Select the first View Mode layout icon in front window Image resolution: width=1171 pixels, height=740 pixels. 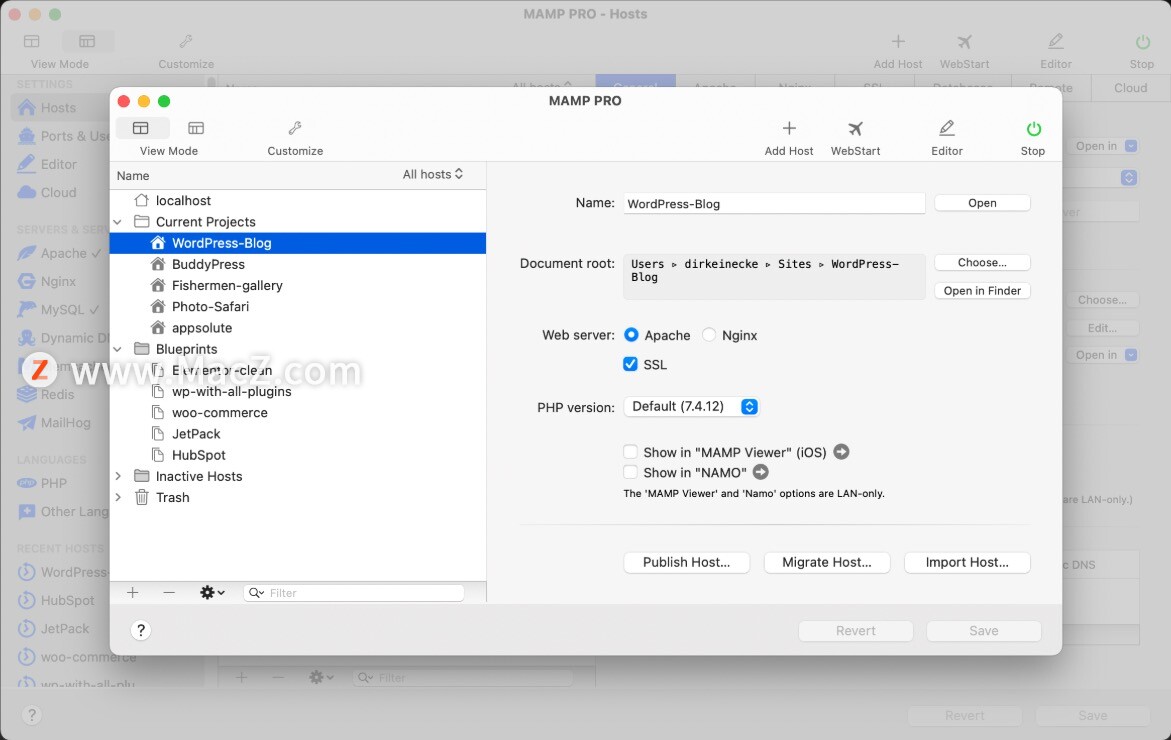click(x=141, y=128)
